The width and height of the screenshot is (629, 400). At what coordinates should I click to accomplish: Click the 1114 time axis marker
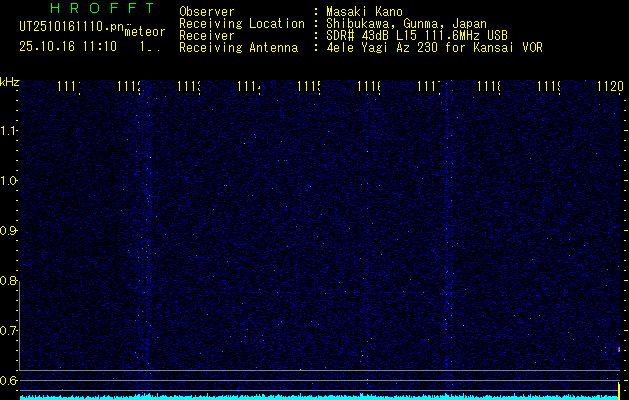pos(249,86)
